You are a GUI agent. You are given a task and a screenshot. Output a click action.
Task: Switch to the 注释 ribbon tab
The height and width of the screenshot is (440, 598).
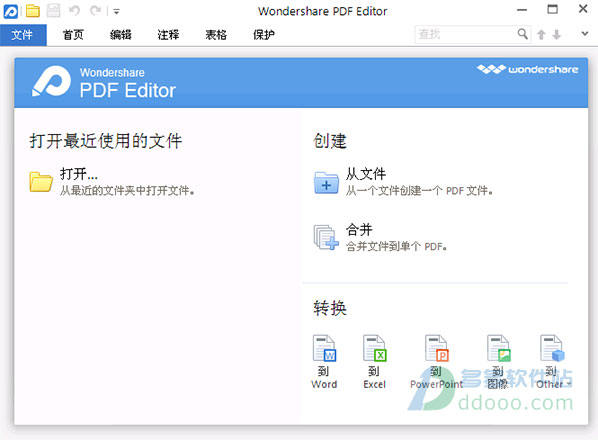point(168,35)
